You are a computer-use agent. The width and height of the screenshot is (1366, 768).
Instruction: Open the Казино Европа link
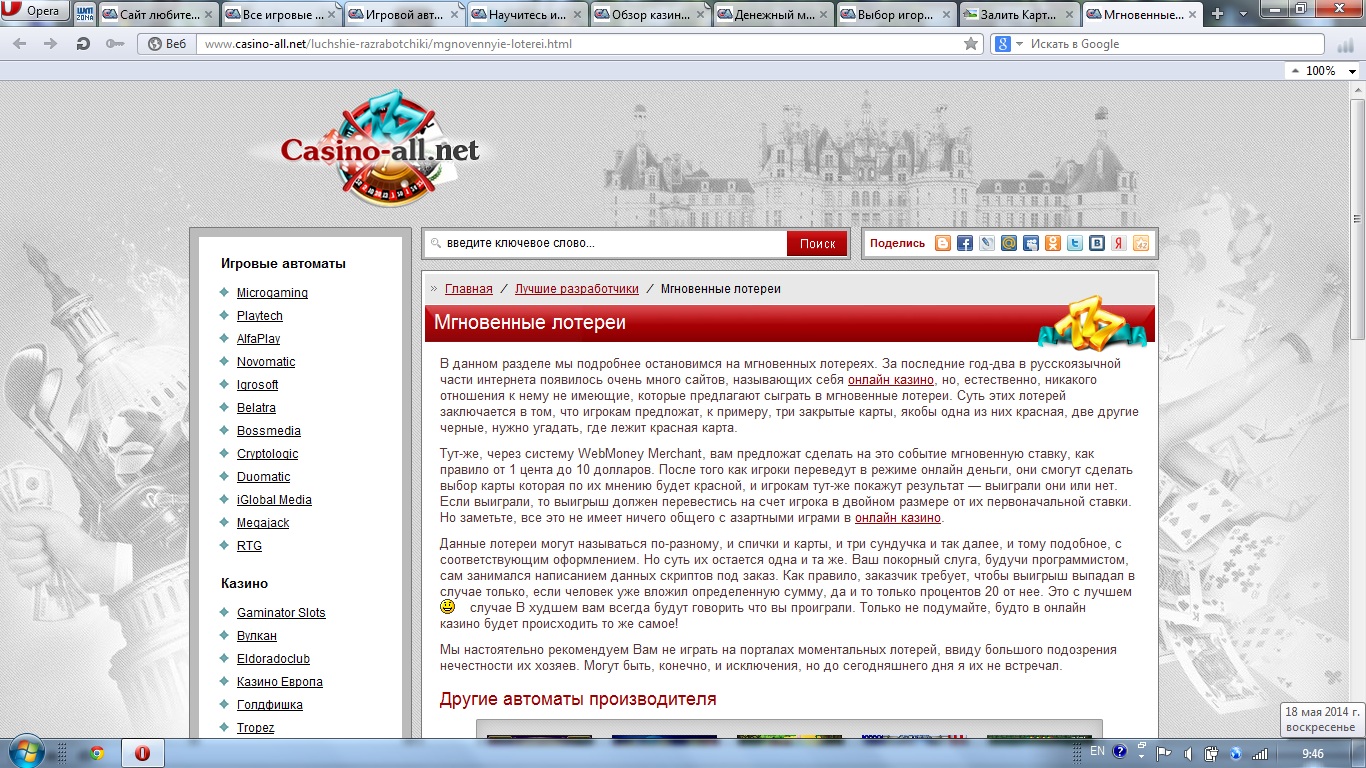280,682
